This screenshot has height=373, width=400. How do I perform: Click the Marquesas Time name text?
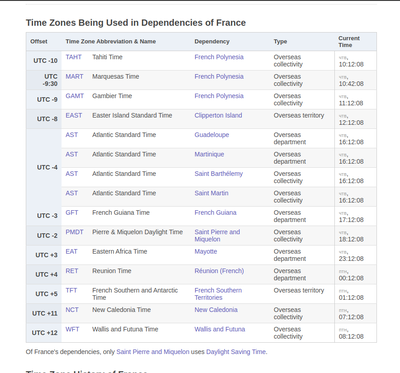(x=116, y=76)
